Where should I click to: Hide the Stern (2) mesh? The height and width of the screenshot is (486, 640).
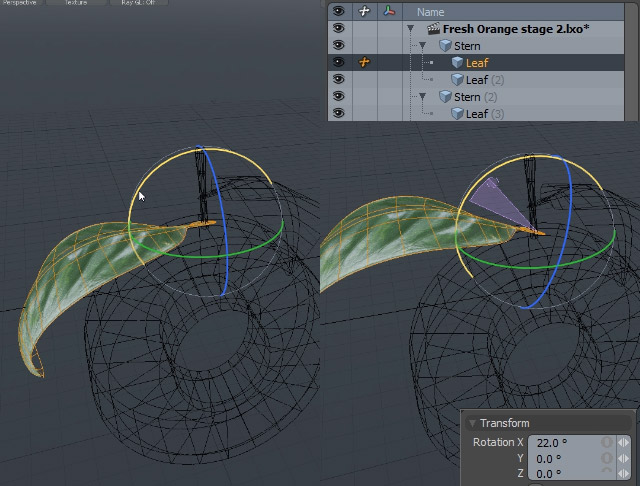point(338,96)
